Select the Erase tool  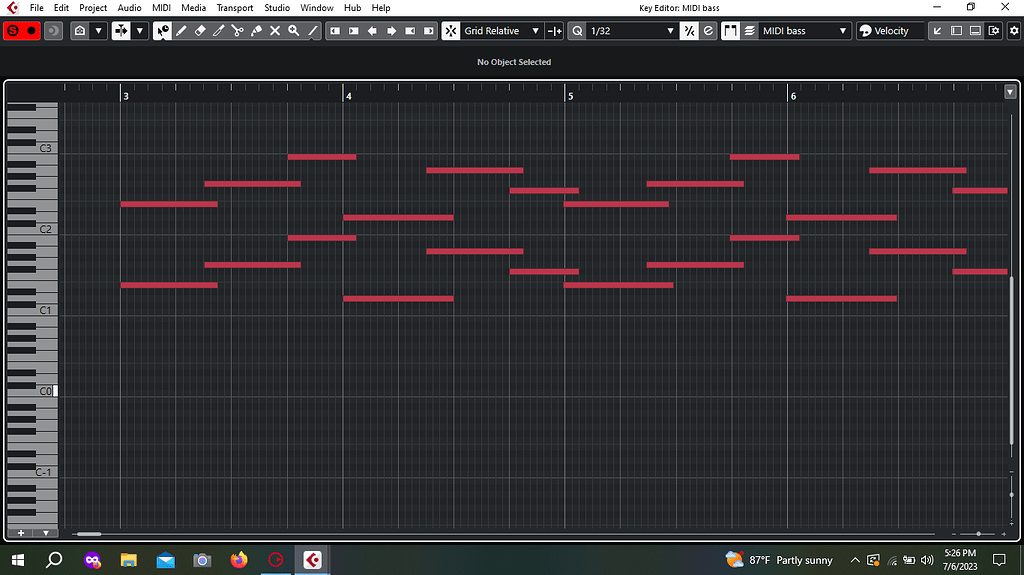pos(200,31)
